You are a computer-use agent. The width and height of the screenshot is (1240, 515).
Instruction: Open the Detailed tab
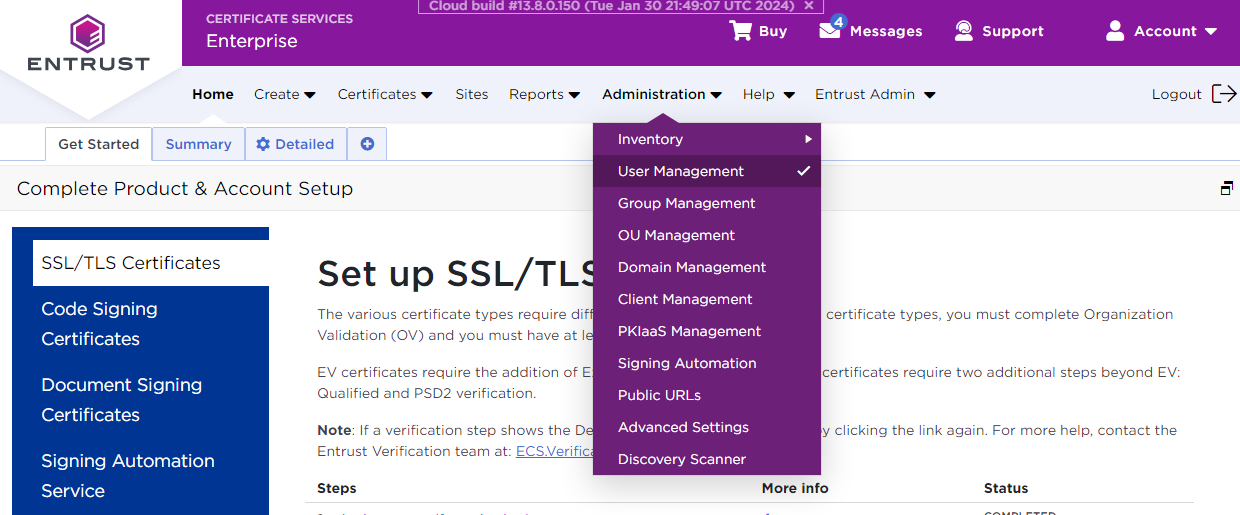coord(295,144)
